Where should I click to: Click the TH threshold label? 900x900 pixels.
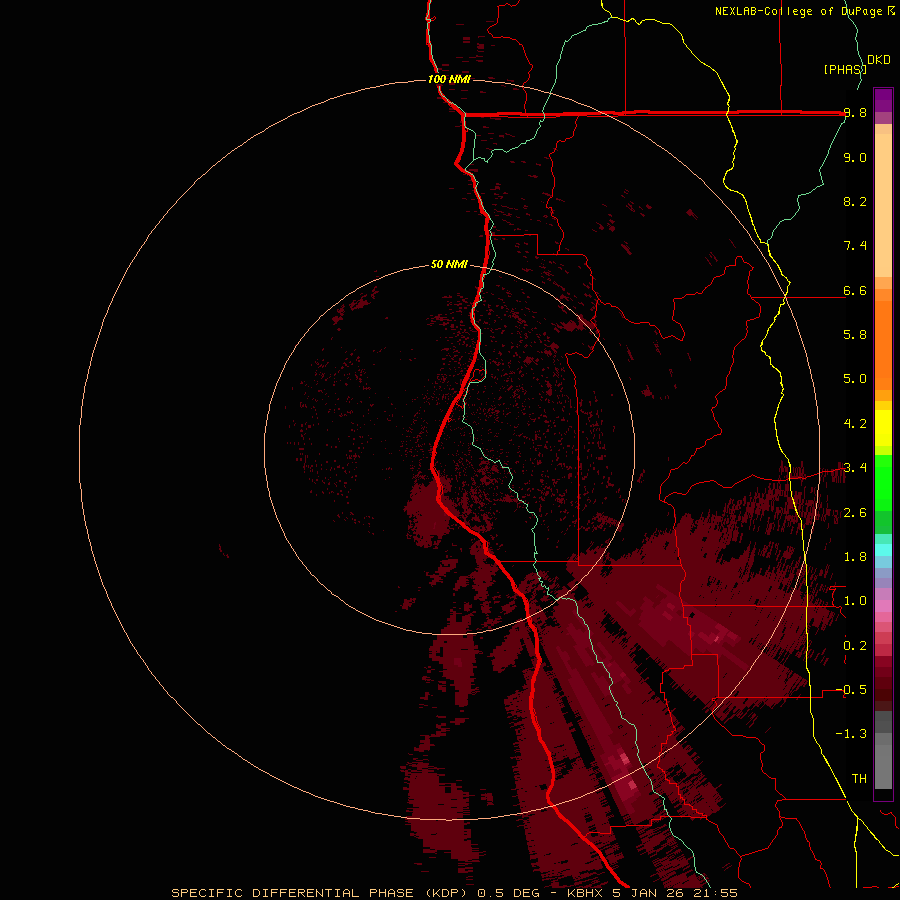[x=859, y=779]
